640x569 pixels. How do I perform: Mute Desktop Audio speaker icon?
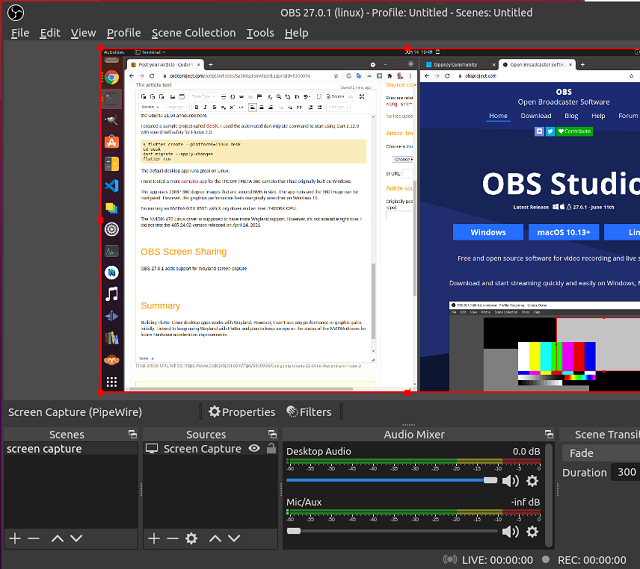[510, 481]
